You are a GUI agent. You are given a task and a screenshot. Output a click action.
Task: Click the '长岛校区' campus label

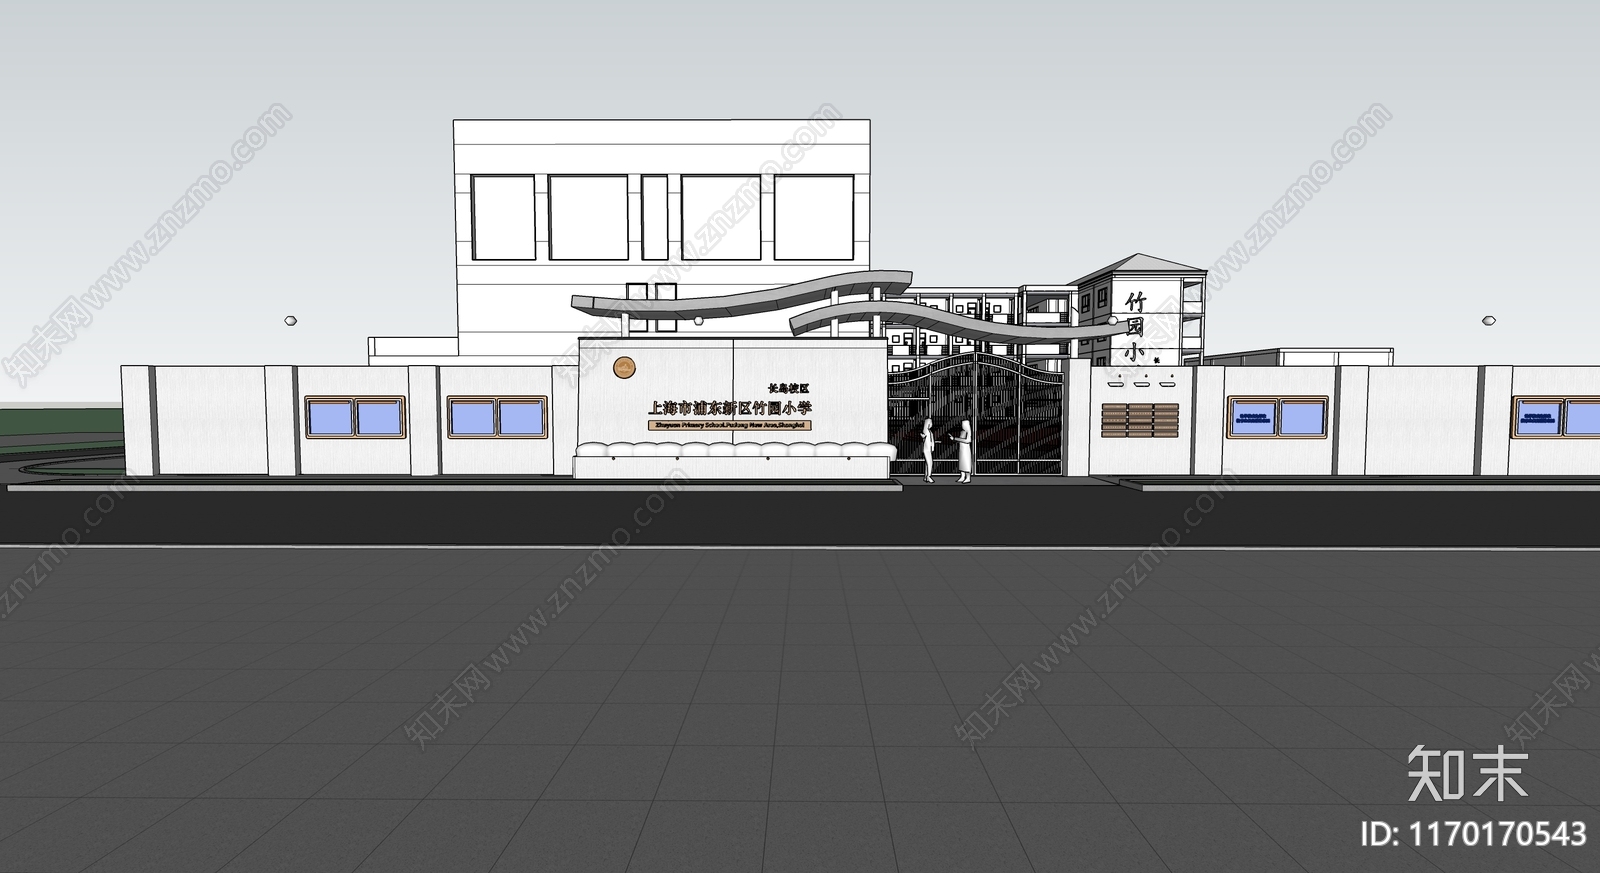[x=787, y=387]
